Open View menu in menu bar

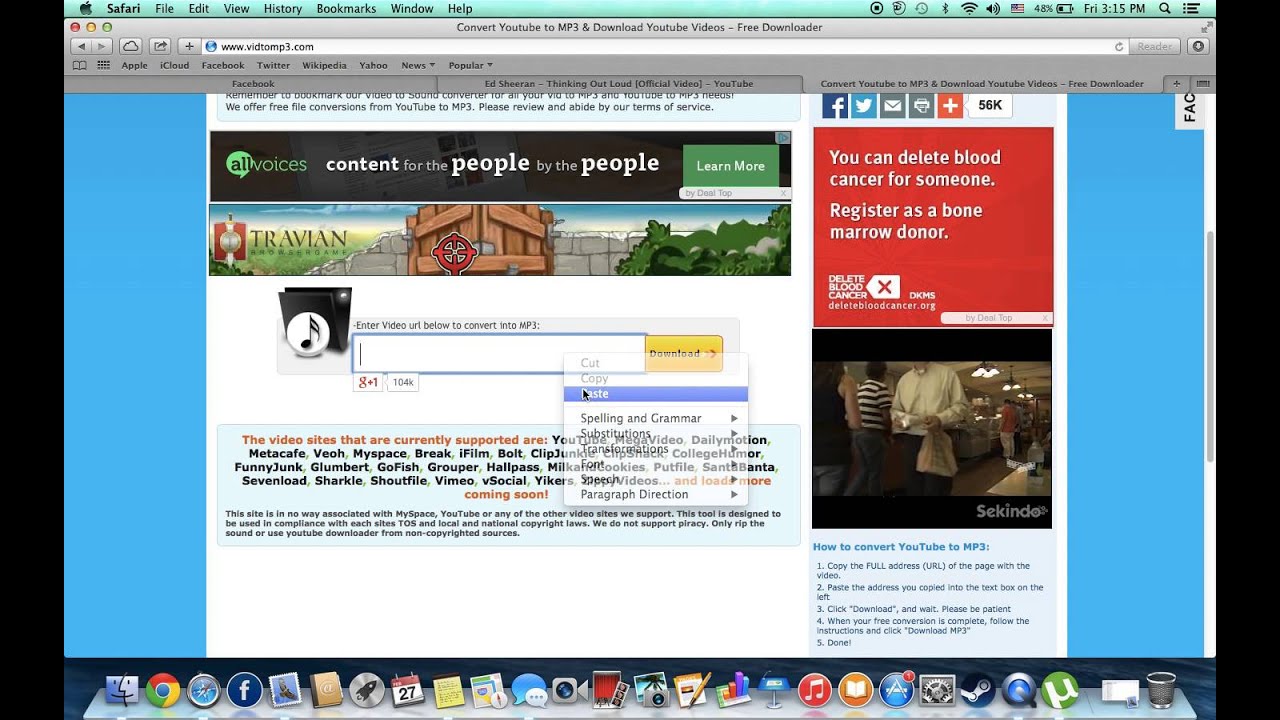236,8
